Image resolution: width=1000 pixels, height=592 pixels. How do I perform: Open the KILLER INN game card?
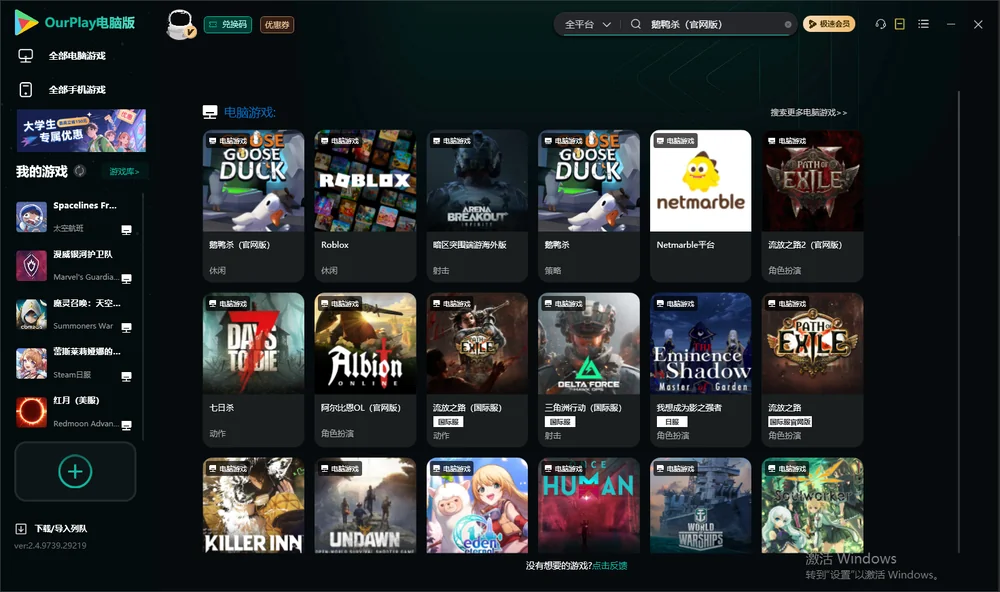pyautogui.click(x=253, y=505)
